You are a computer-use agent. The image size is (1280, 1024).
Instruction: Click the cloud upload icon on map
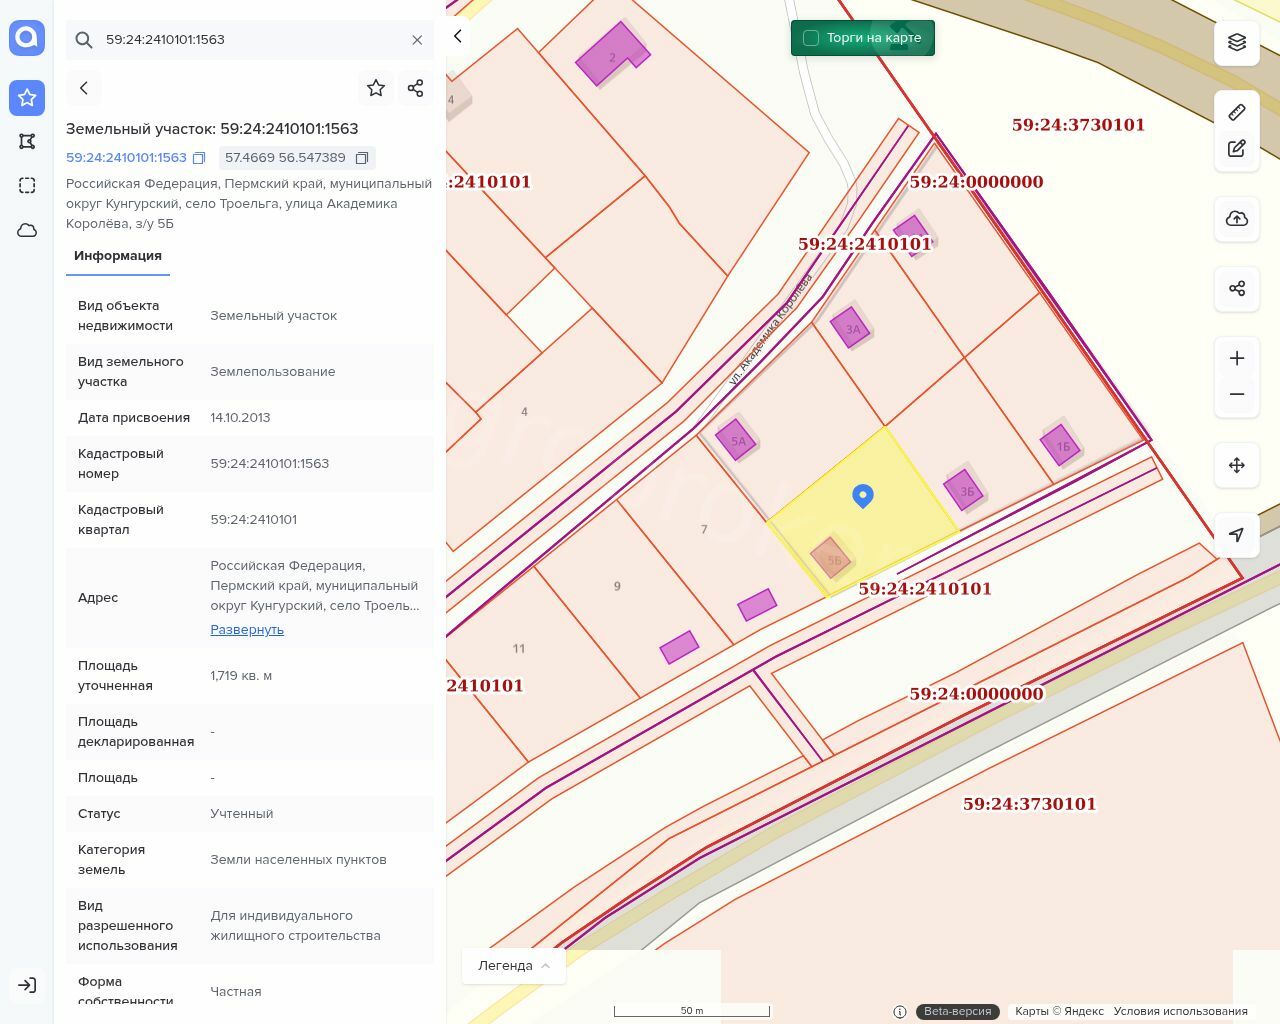pos(1236,219)
